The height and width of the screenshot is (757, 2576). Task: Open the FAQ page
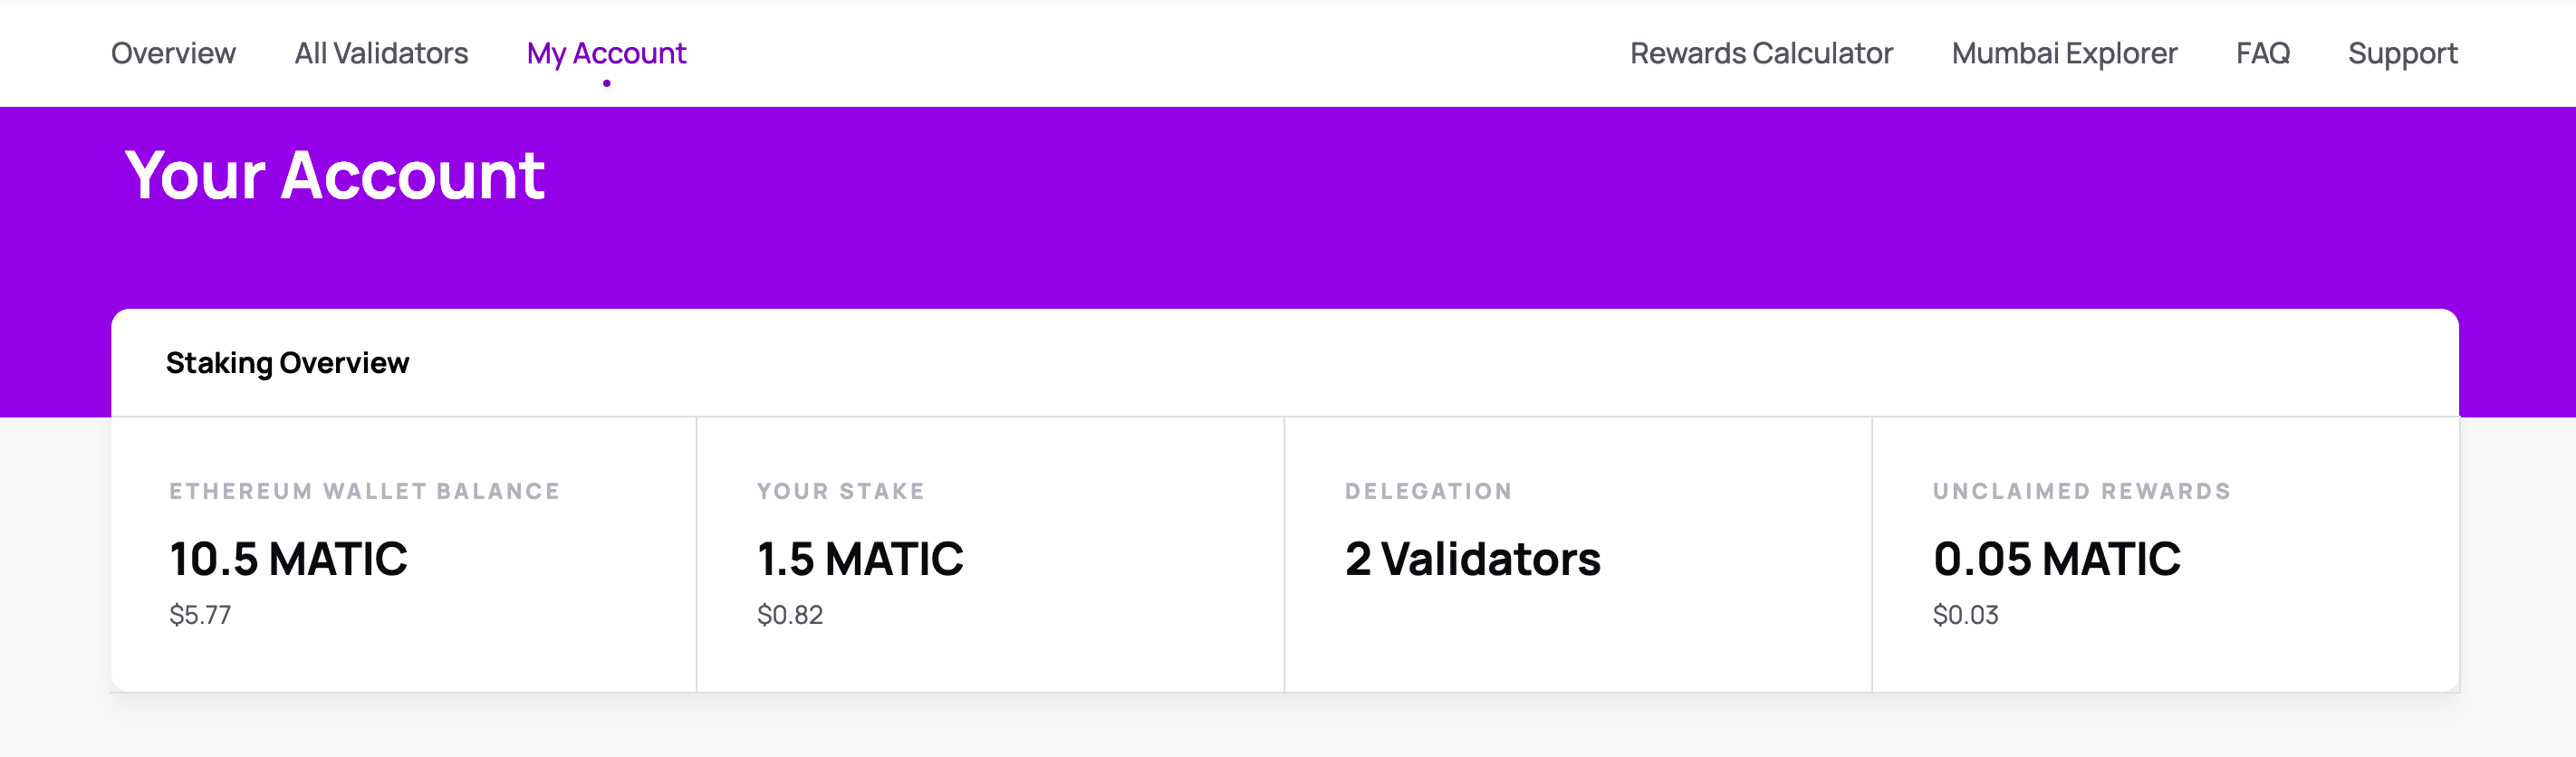coord(2262,53)
